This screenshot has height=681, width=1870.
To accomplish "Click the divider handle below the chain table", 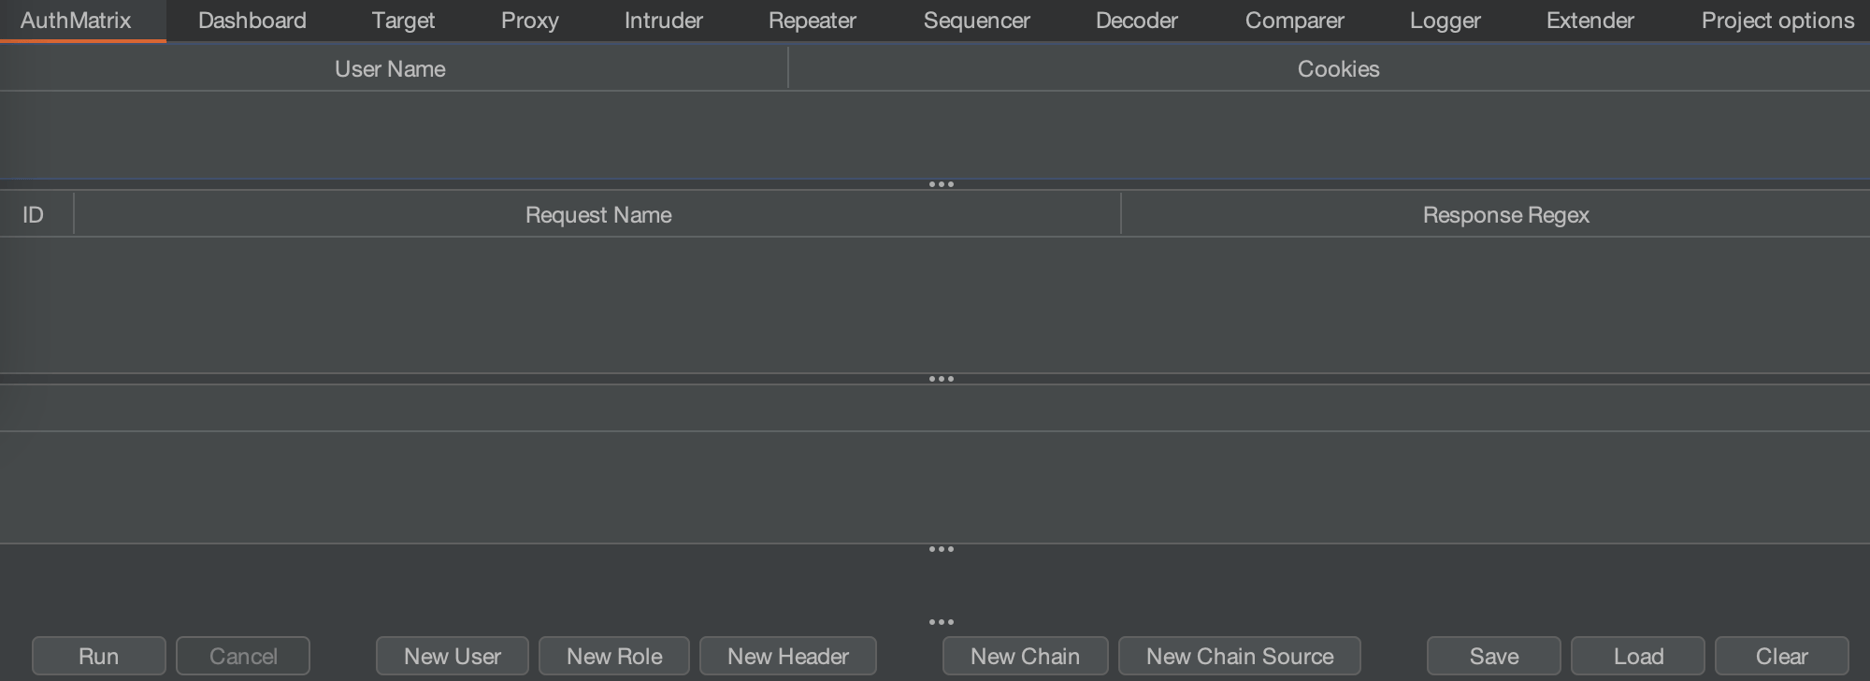I will coord(941,549).
